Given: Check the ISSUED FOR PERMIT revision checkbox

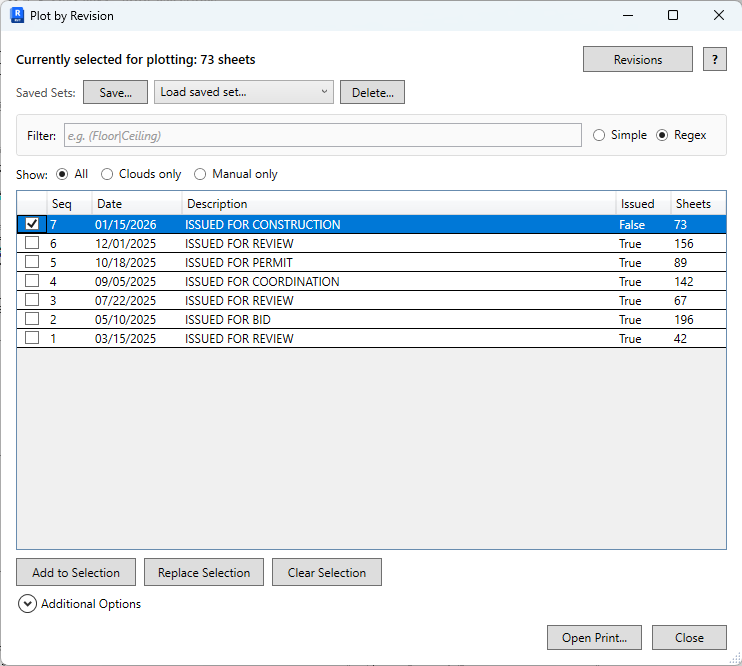Looking at the screenshot, I should coord(32,263).
